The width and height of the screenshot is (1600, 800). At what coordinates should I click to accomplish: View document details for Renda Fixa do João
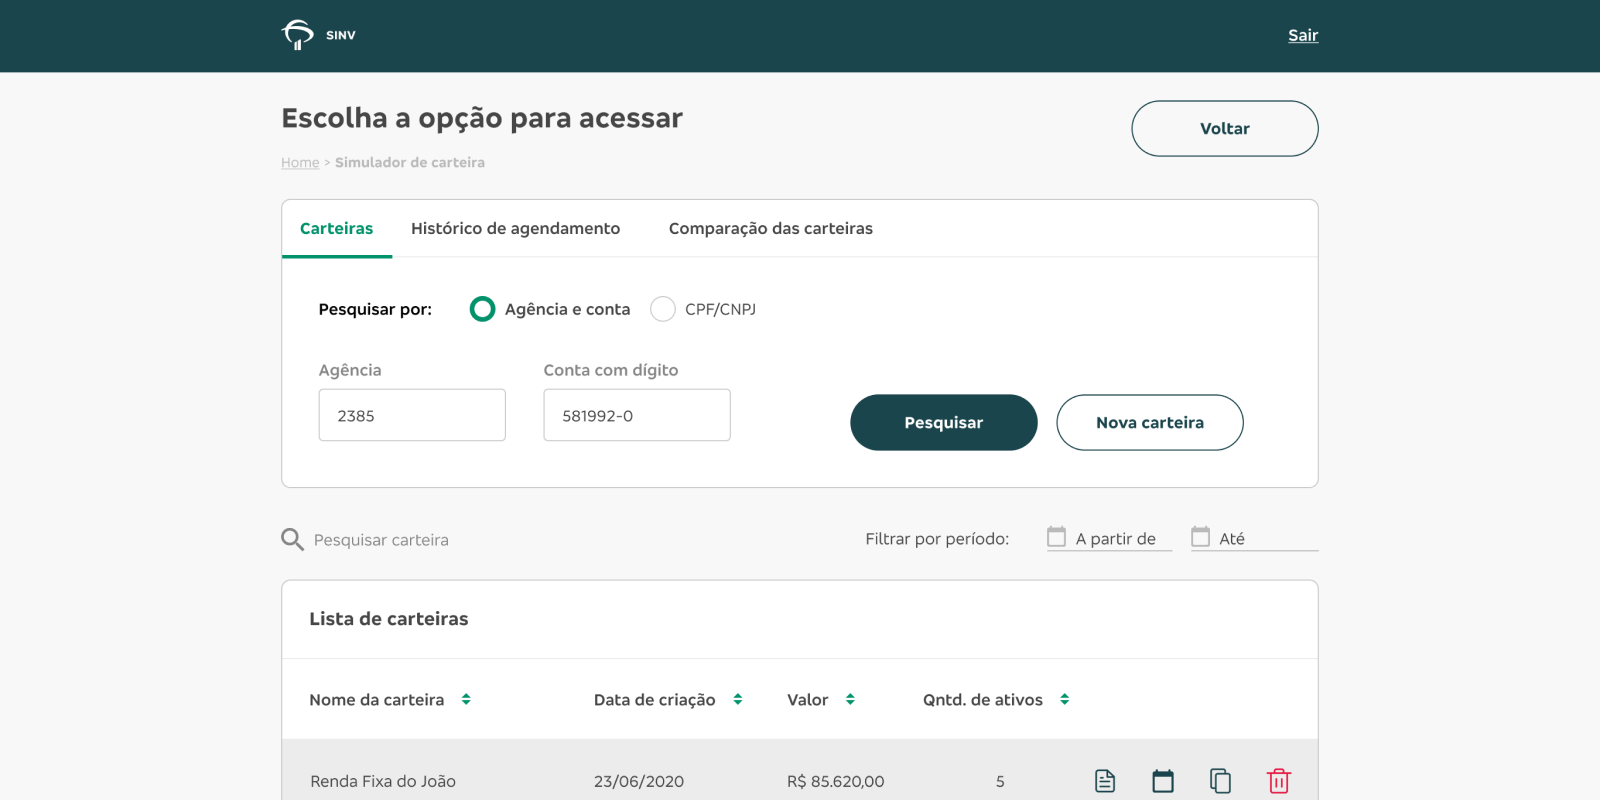pos(1105,781)
